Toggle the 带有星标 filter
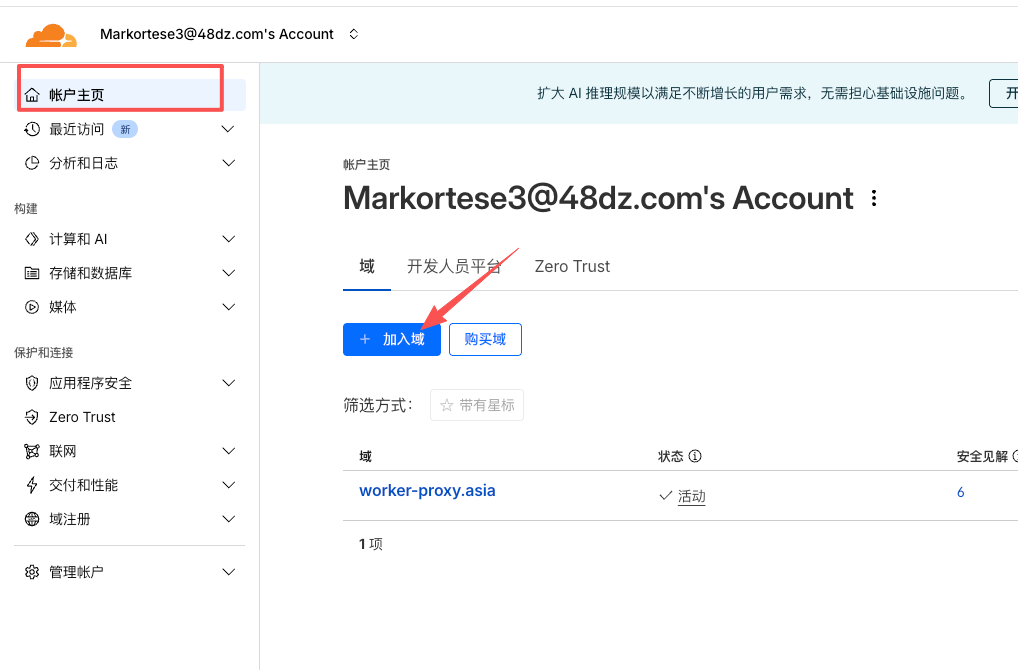This screenshot has width=1018, height=670. pyautogui.click(x=477, y=405)
